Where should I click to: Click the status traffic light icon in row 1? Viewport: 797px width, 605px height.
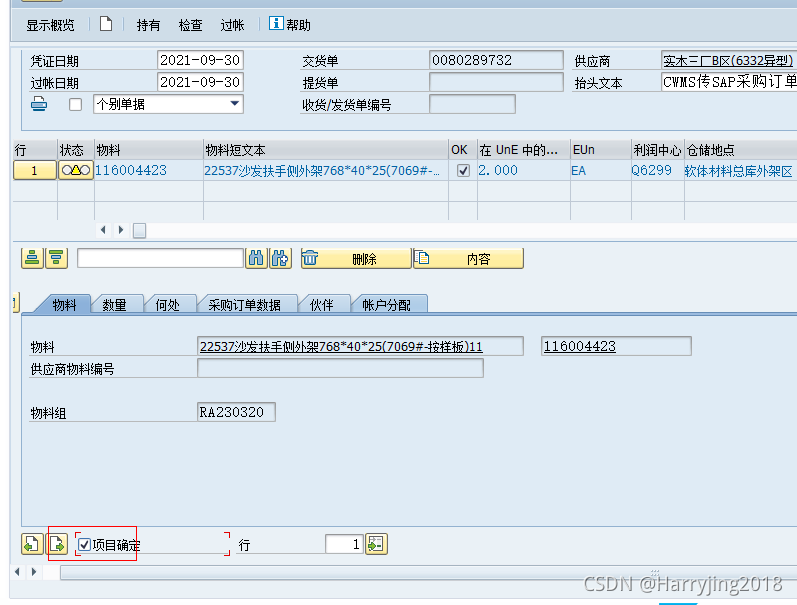pos(76,170)
